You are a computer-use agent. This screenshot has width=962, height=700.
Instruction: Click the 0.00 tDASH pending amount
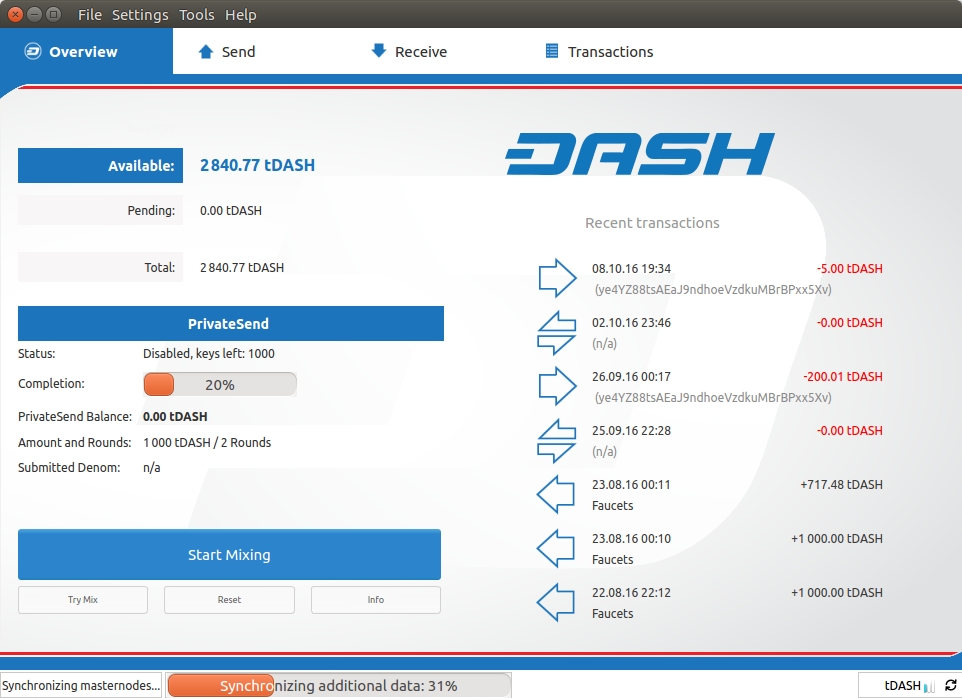click(x=231, y=210)
